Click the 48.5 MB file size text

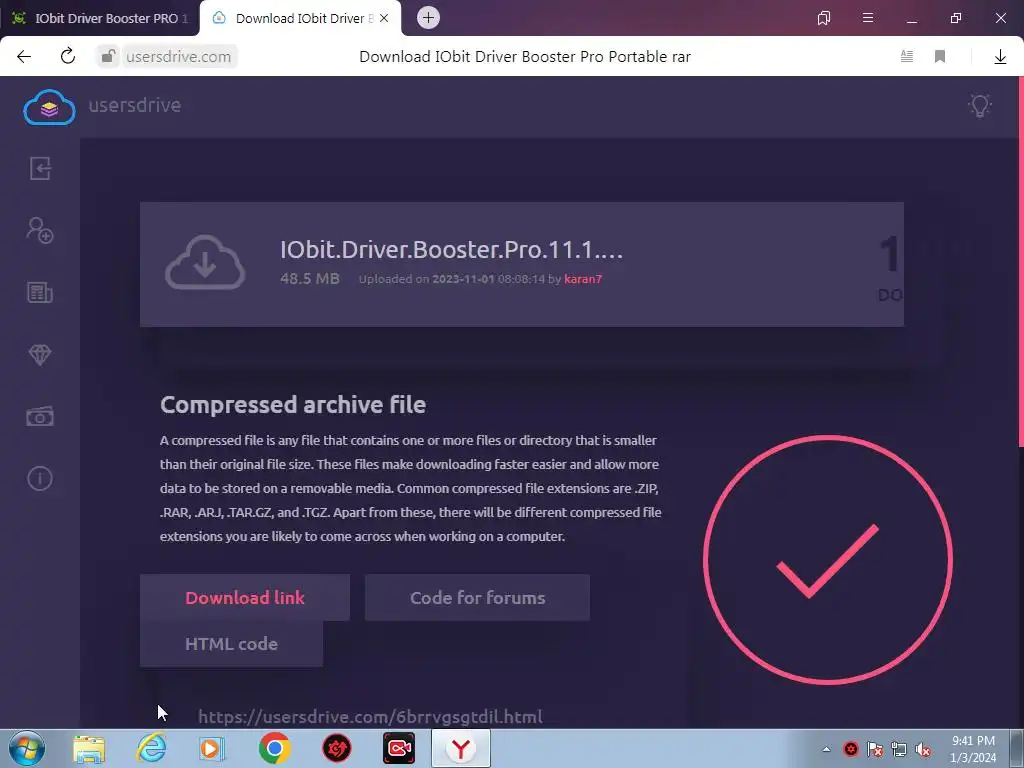pos(310,279)
